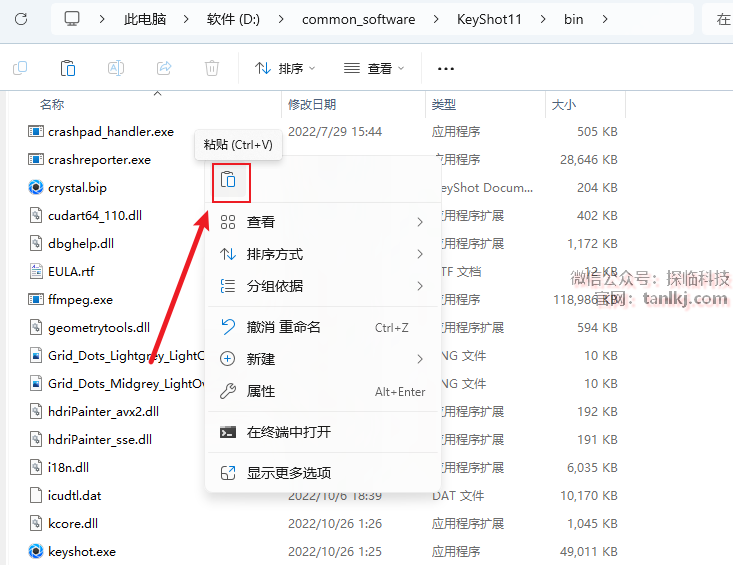Viewport: 733px width, 569px height.
Task: Click the paste icon in the context menu
Action: [228, 180]
